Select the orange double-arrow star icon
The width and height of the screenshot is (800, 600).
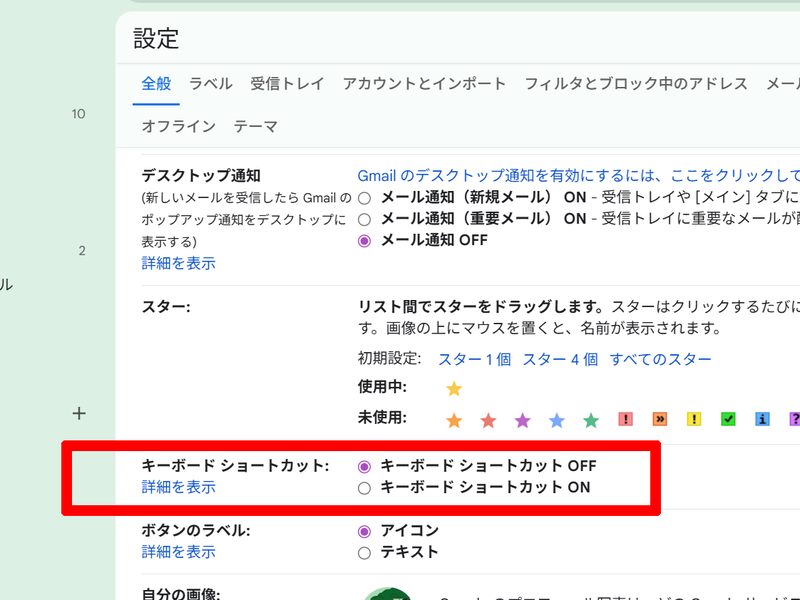coord(659,420)
